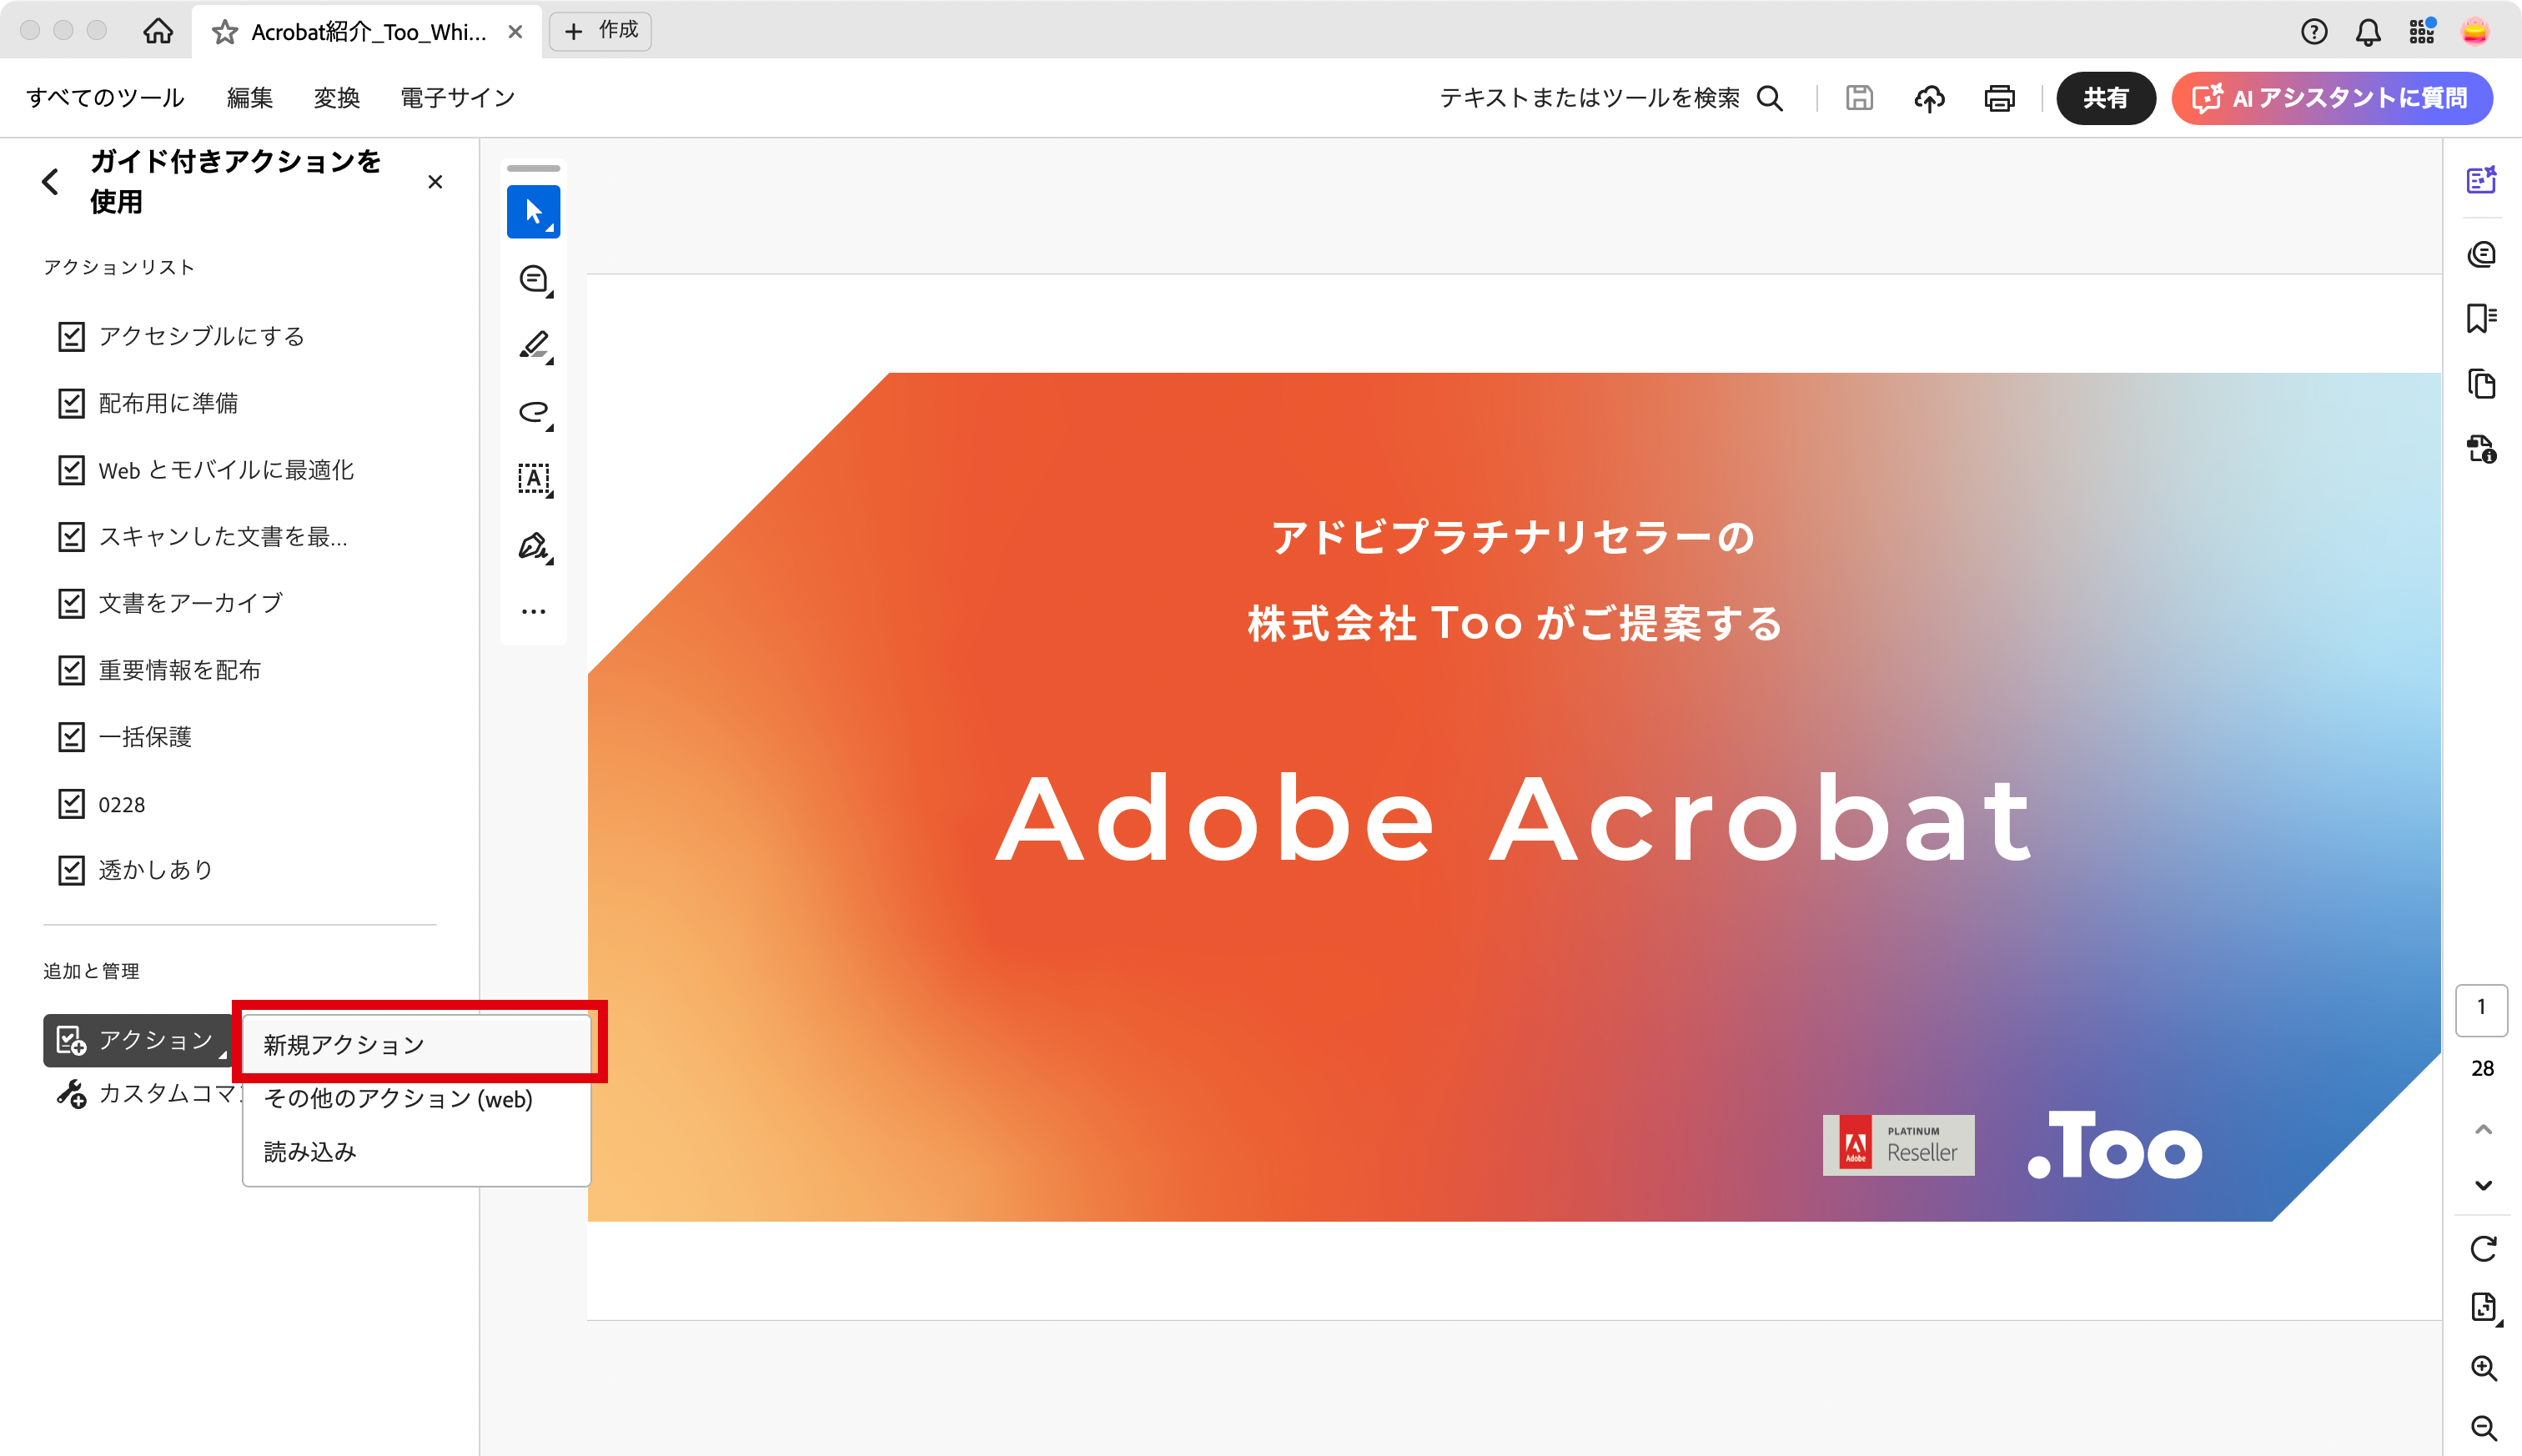This screenshot has height=1456, width=2522.
Task: Select the comment note tool
Action: pos(534,279)
